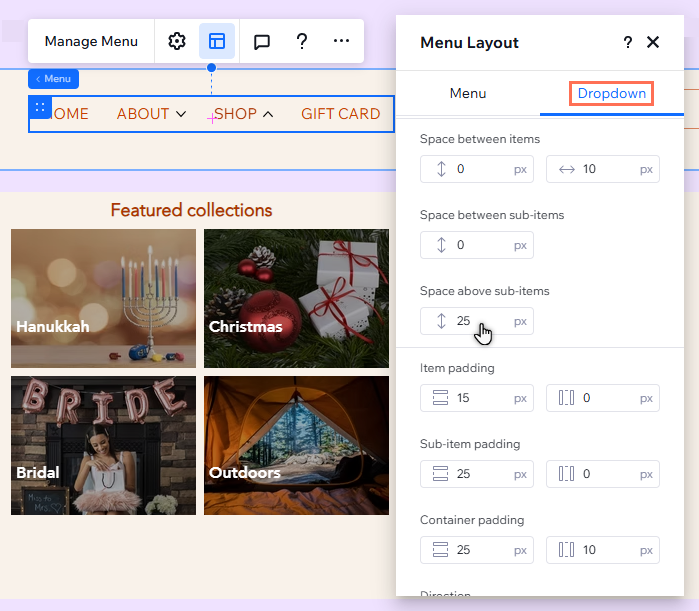Viewport: 699px width, 611px height.
Task: Edit vertical item padding field
Action: [477, 398]
